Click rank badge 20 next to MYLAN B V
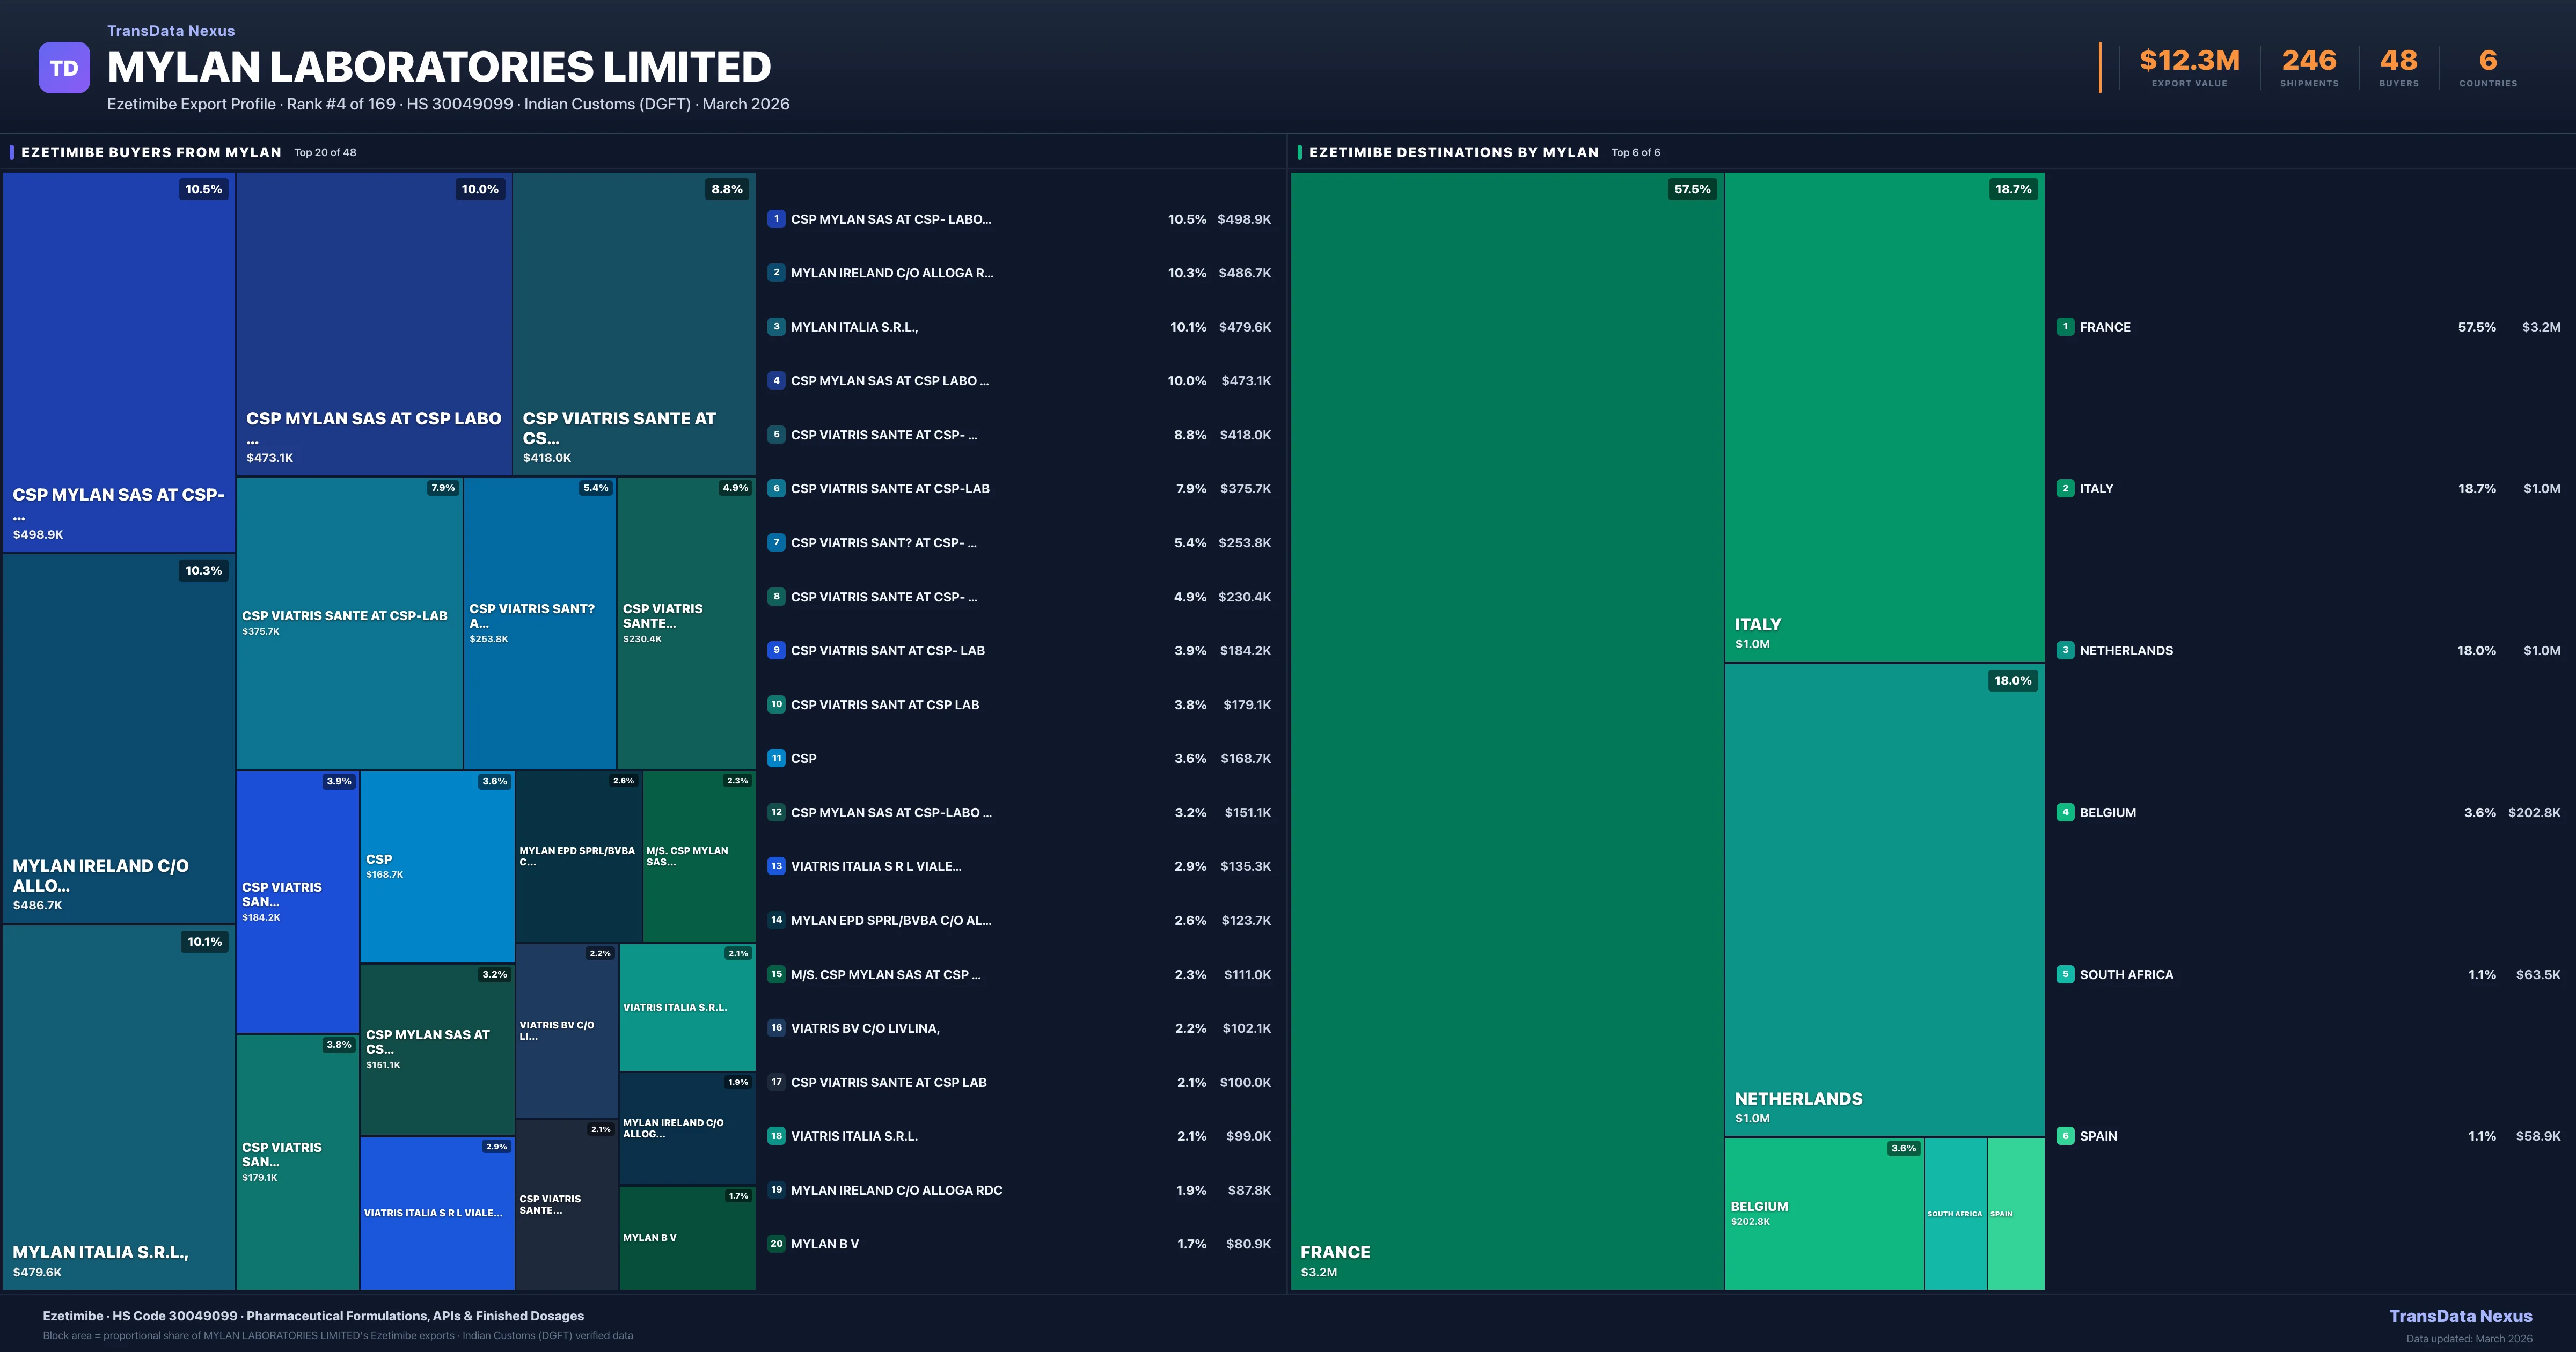The width and height of the screenshot is (2576, 1352). tap(776, 1244)
